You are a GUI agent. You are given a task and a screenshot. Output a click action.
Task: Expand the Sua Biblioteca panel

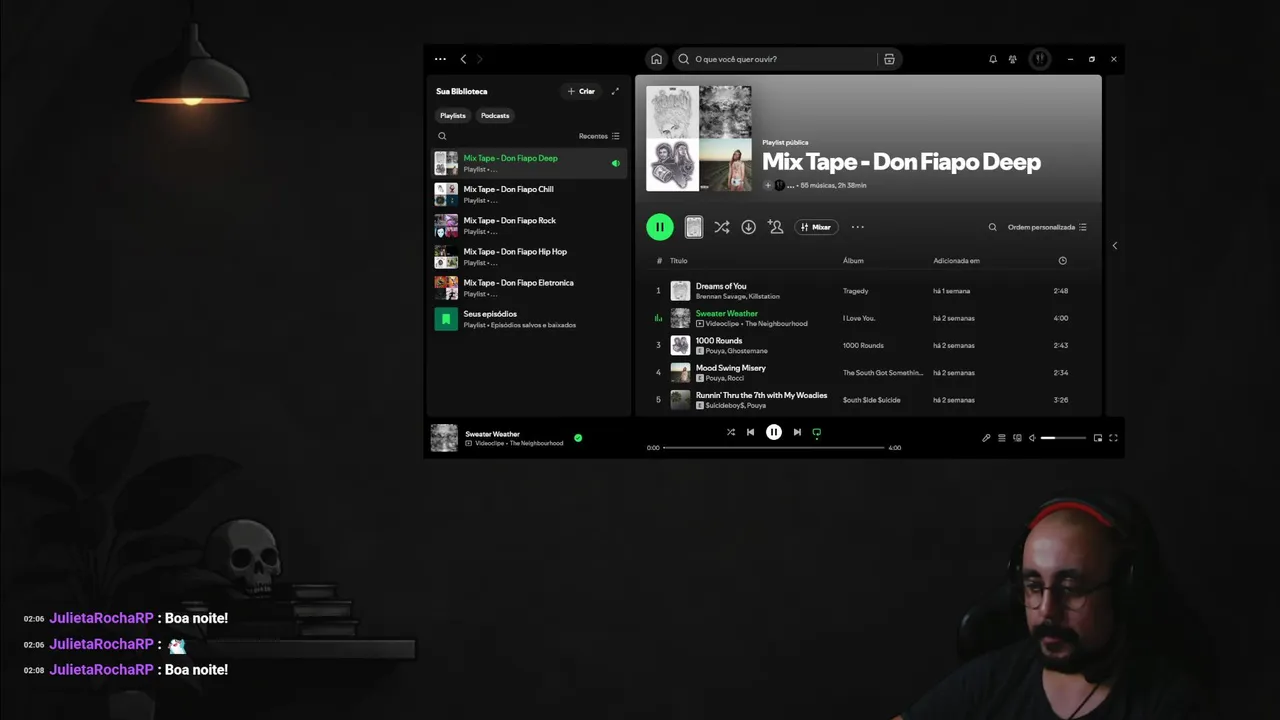point(615,91)
